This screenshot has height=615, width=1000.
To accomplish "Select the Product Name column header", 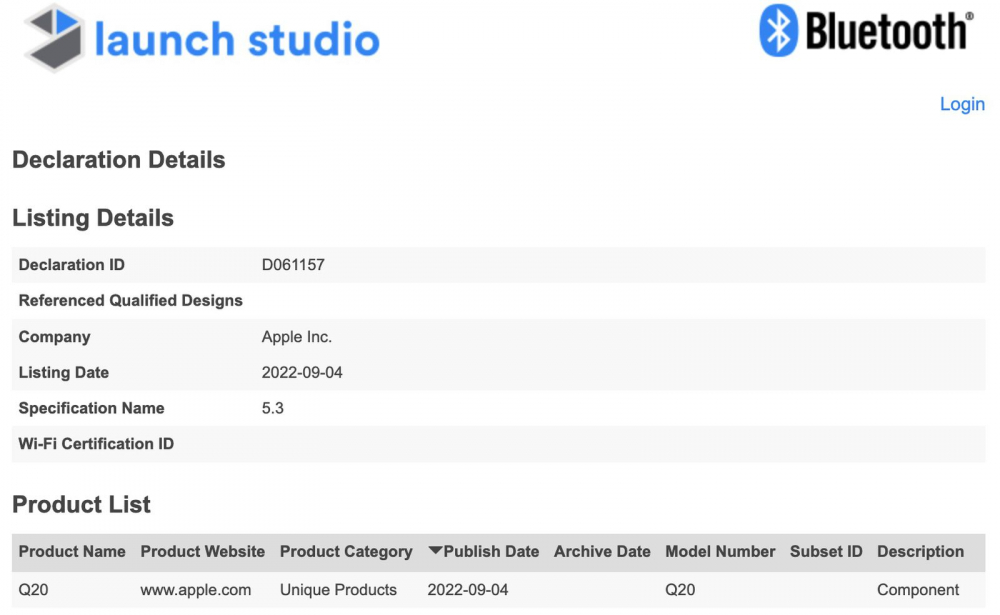I will coord(72,551).
